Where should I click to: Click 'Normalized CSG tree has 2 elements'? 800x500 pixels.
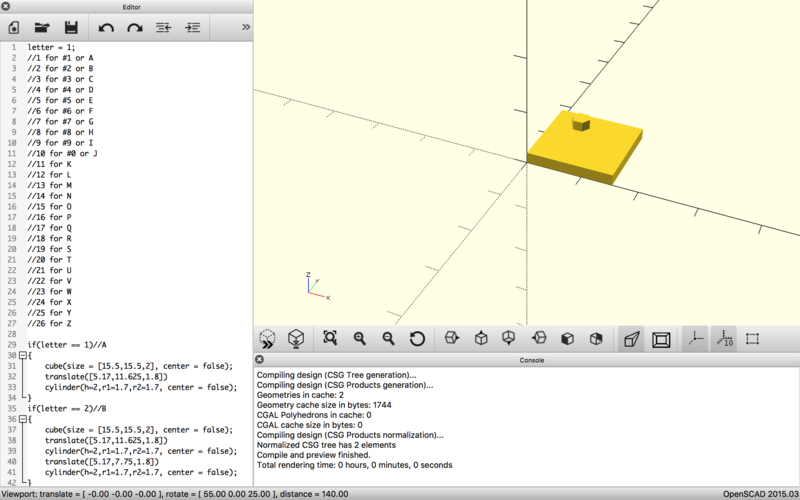[326, 445]
